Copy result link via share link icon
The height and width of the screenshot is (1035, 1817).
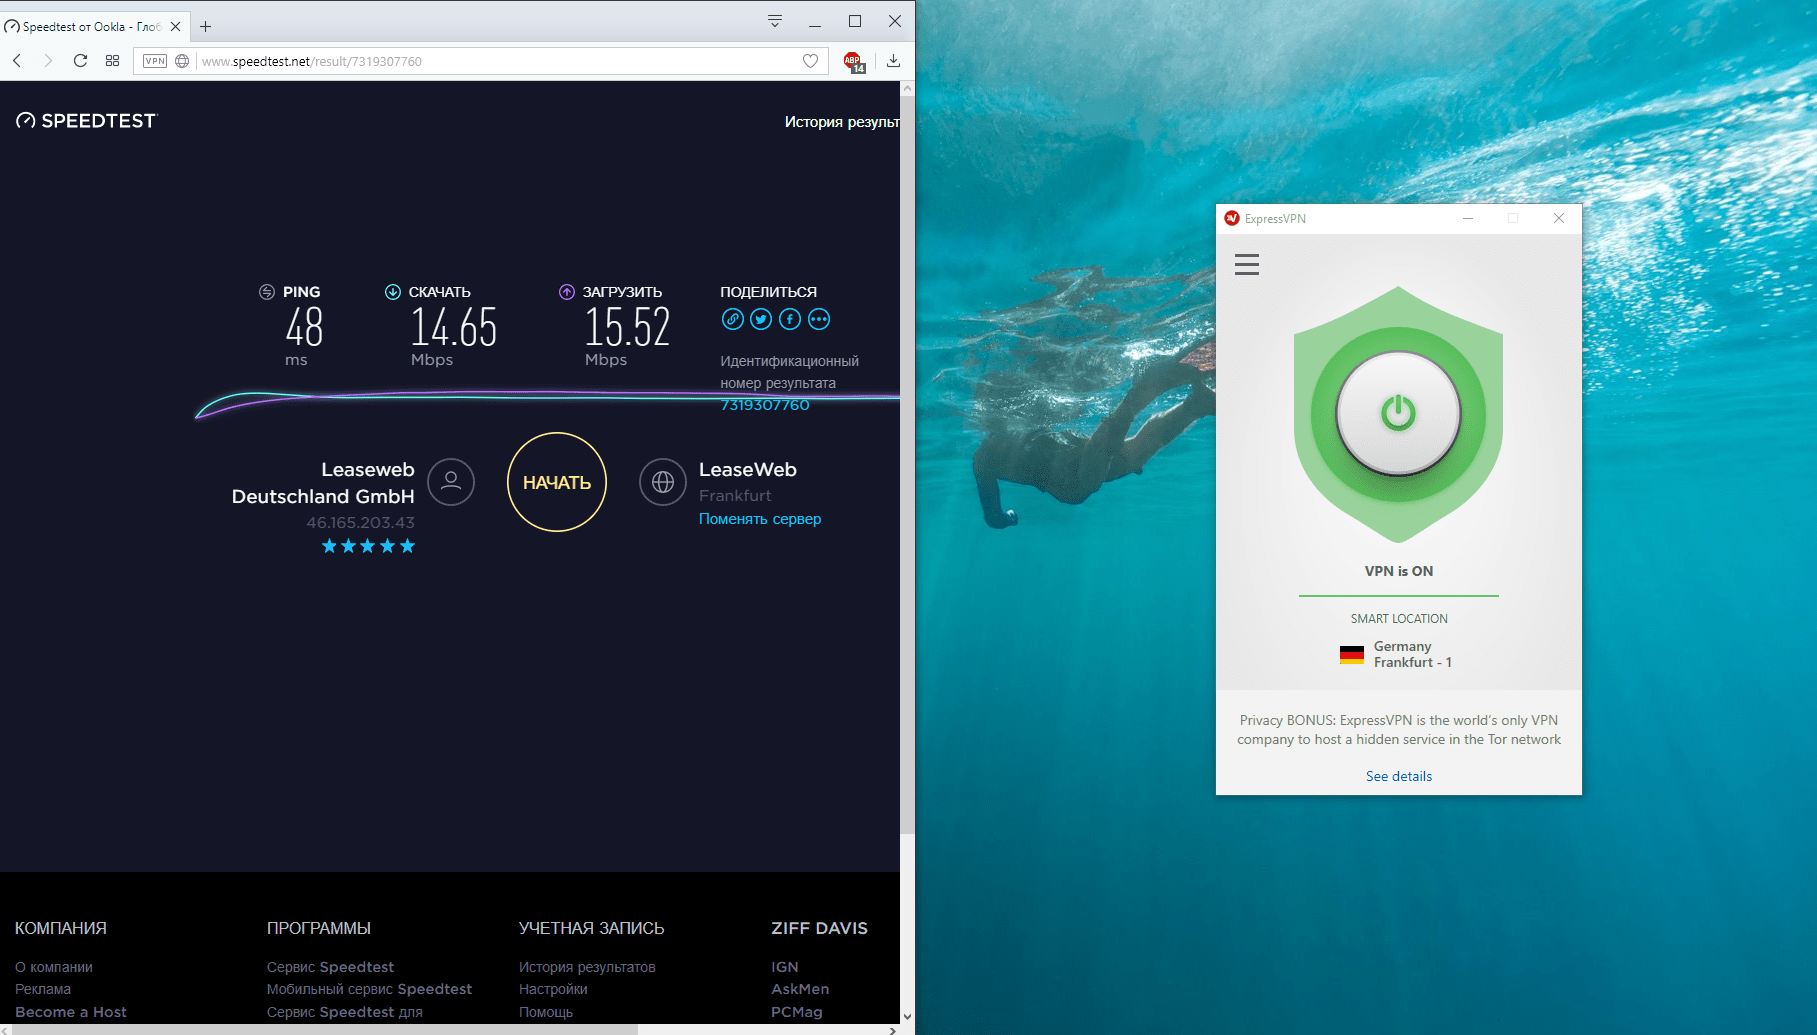click(x=733, y=320)
